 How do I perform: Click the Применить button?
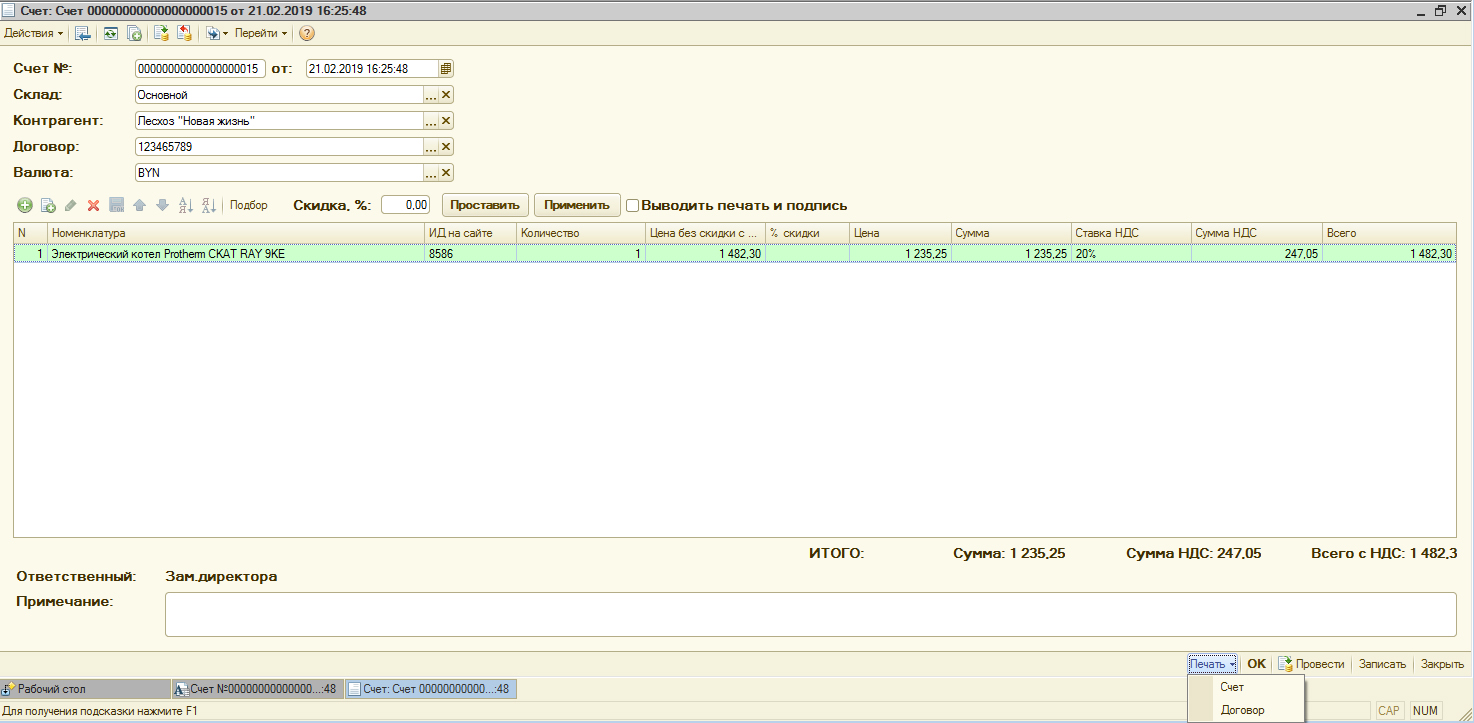[577, 205]
